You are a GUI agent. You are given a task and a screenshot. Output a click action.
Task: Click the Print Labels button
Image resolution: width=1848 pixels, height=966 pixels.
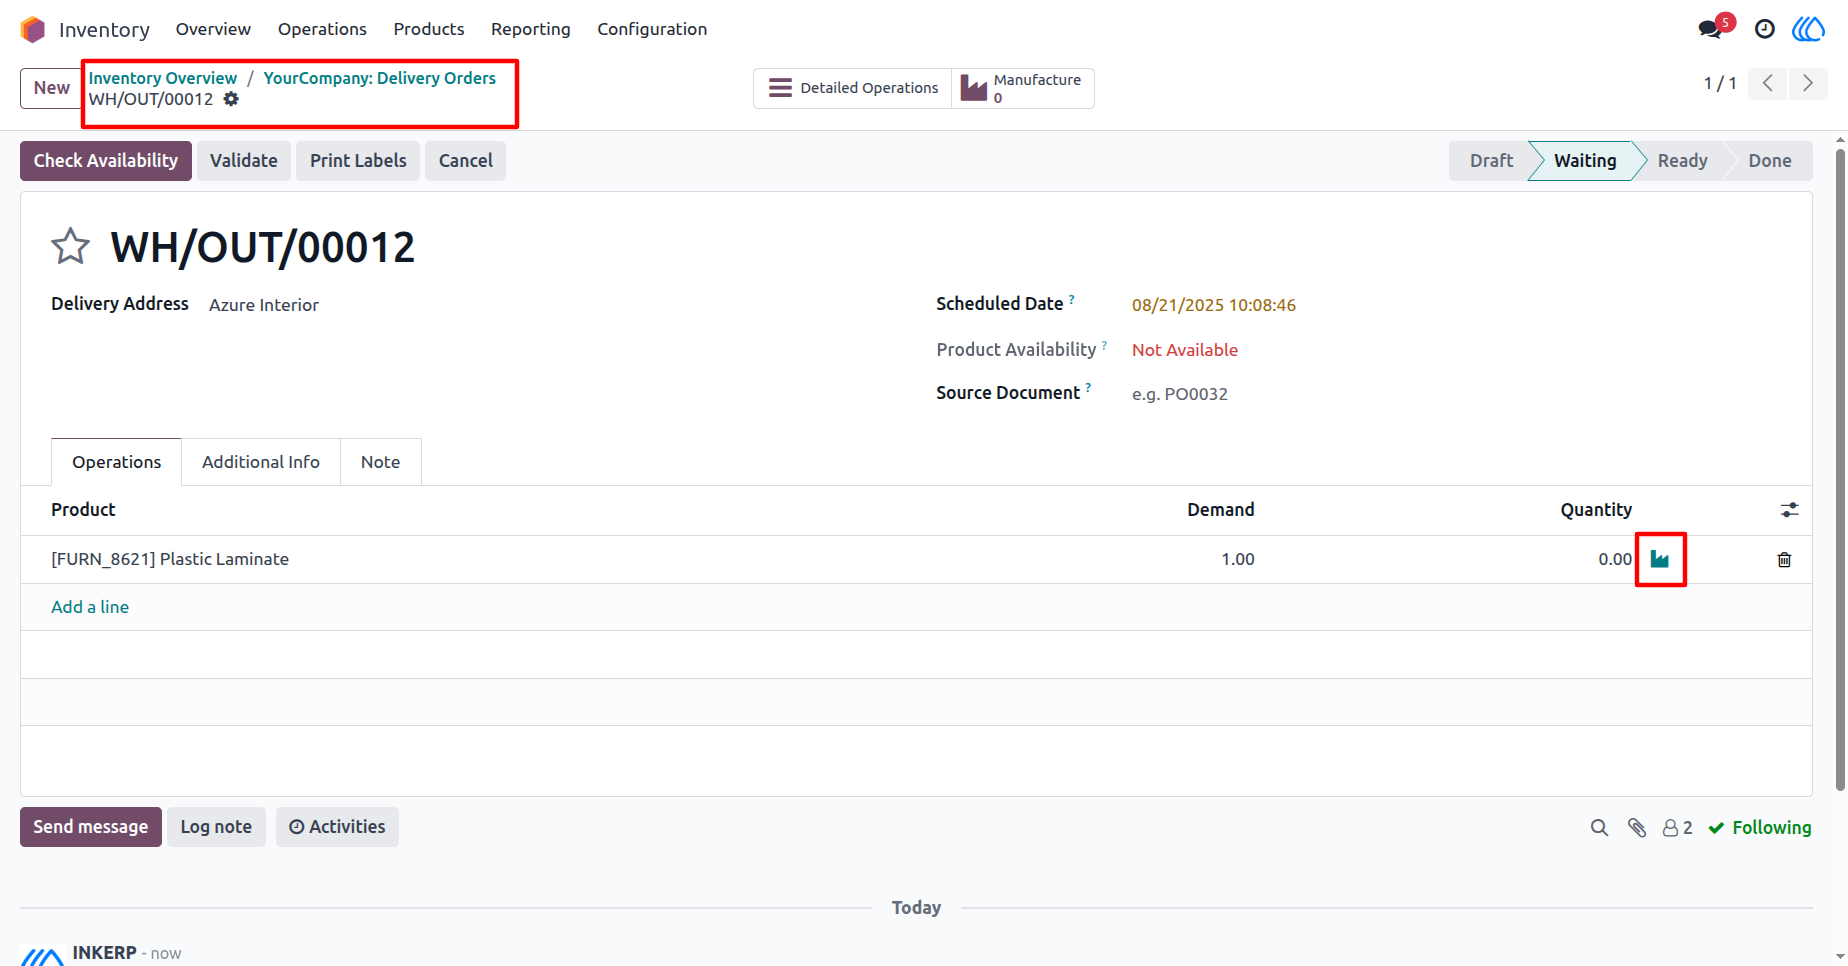358,161
